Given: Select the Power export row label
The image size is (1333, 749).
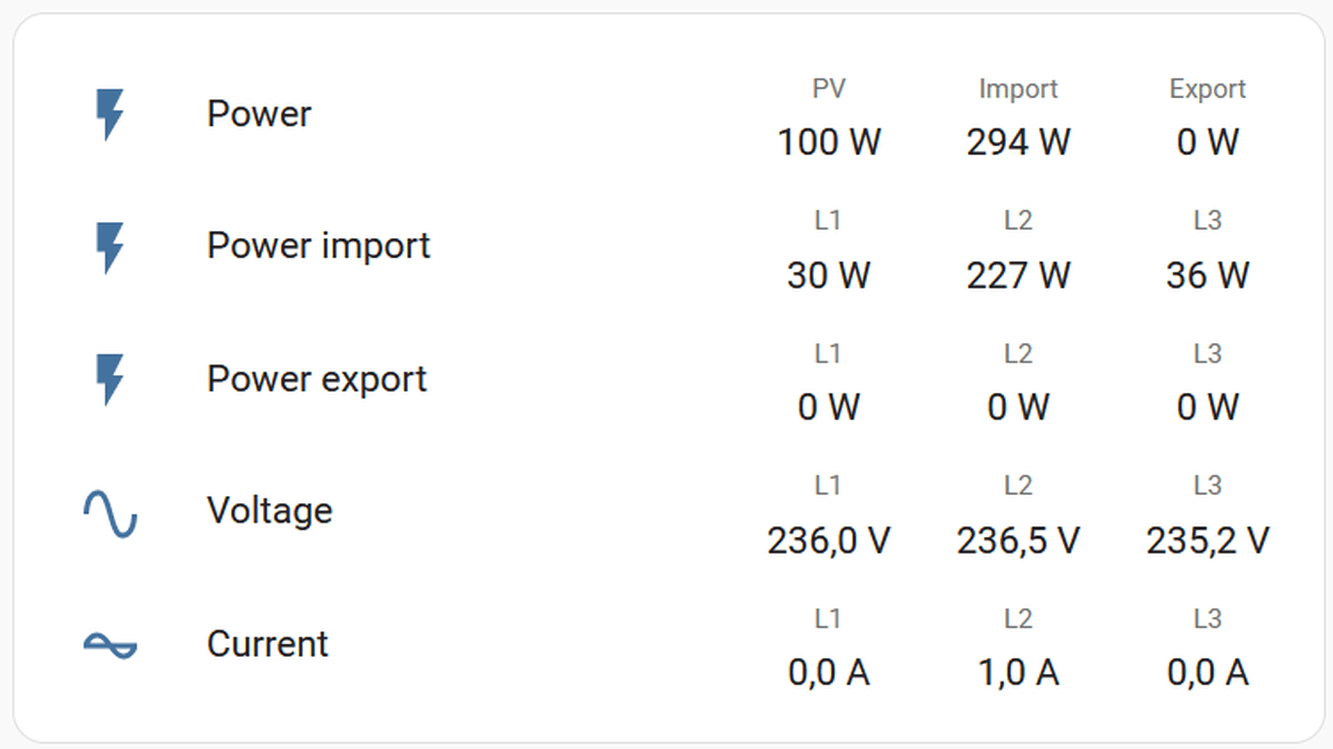Looking at the screenshot, I should [316, 379].
